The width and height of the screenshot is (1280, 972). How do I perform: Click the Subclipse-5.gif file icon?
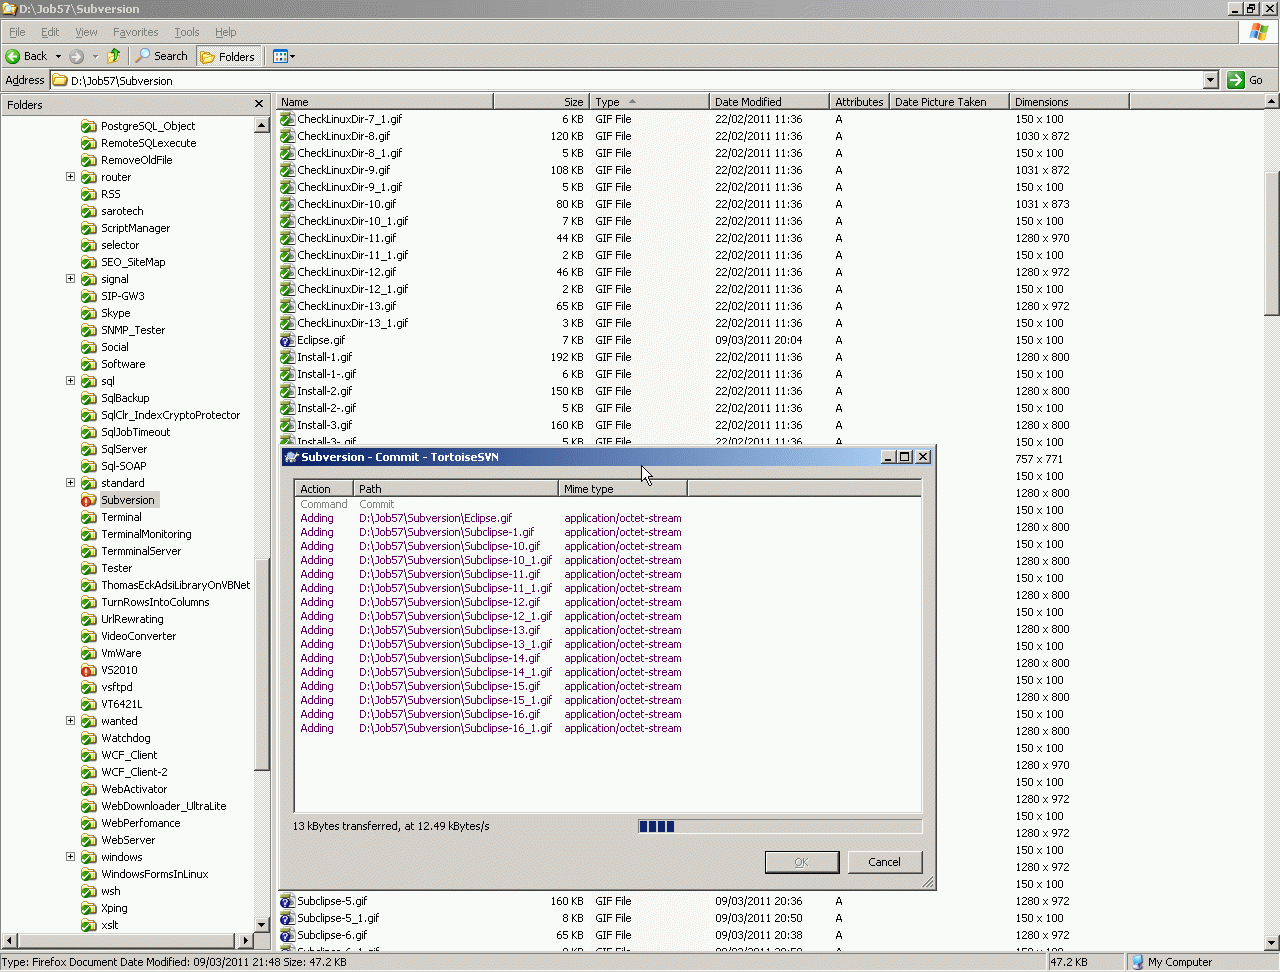pos(287,901)
